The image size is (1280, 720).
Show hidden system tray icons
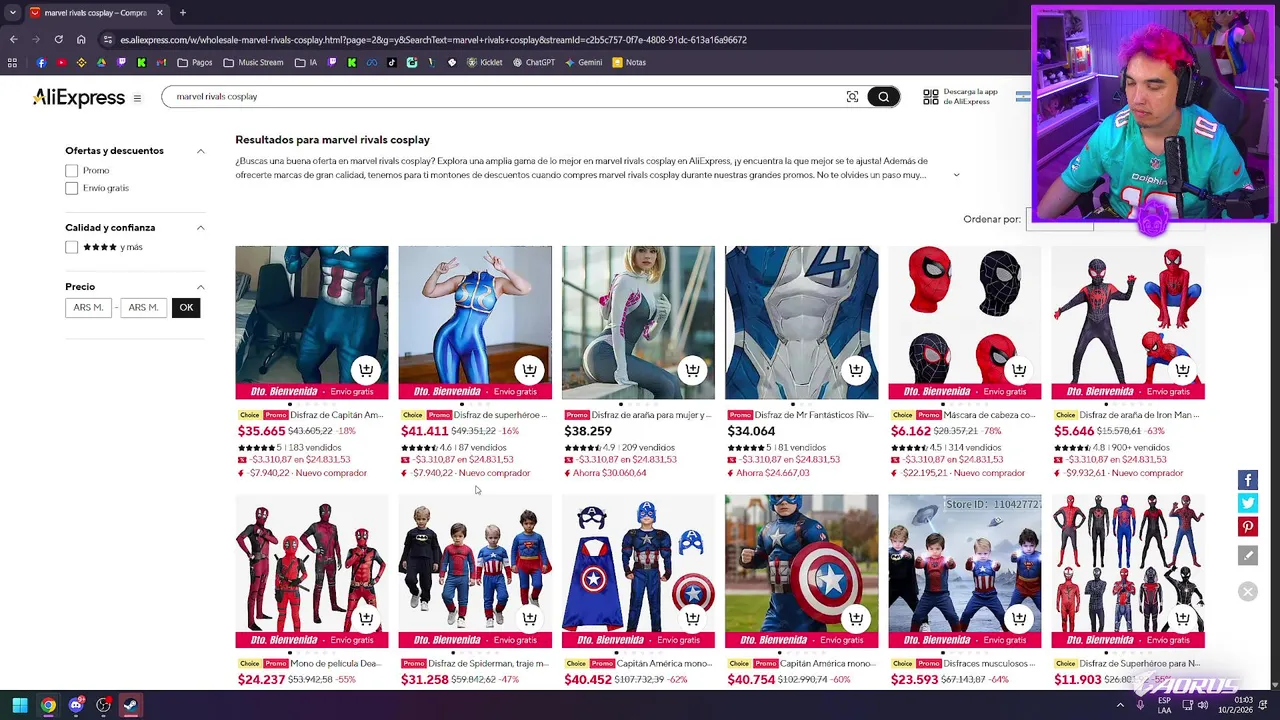[x=1120, y=706]
